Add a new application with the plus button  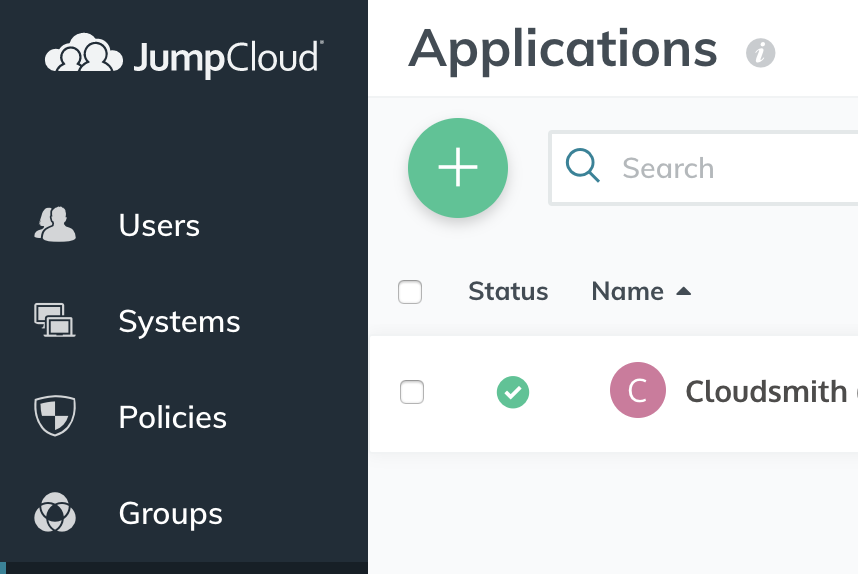[458, 167]
